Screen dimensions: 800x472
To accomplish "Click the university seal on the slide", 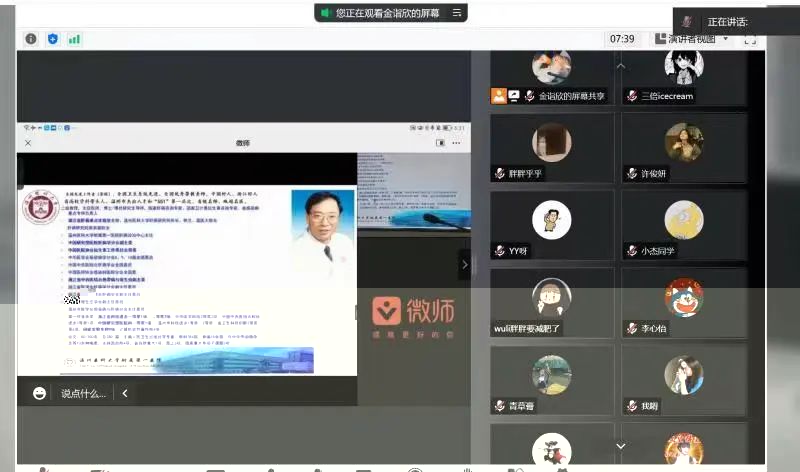I will (40, 206).
